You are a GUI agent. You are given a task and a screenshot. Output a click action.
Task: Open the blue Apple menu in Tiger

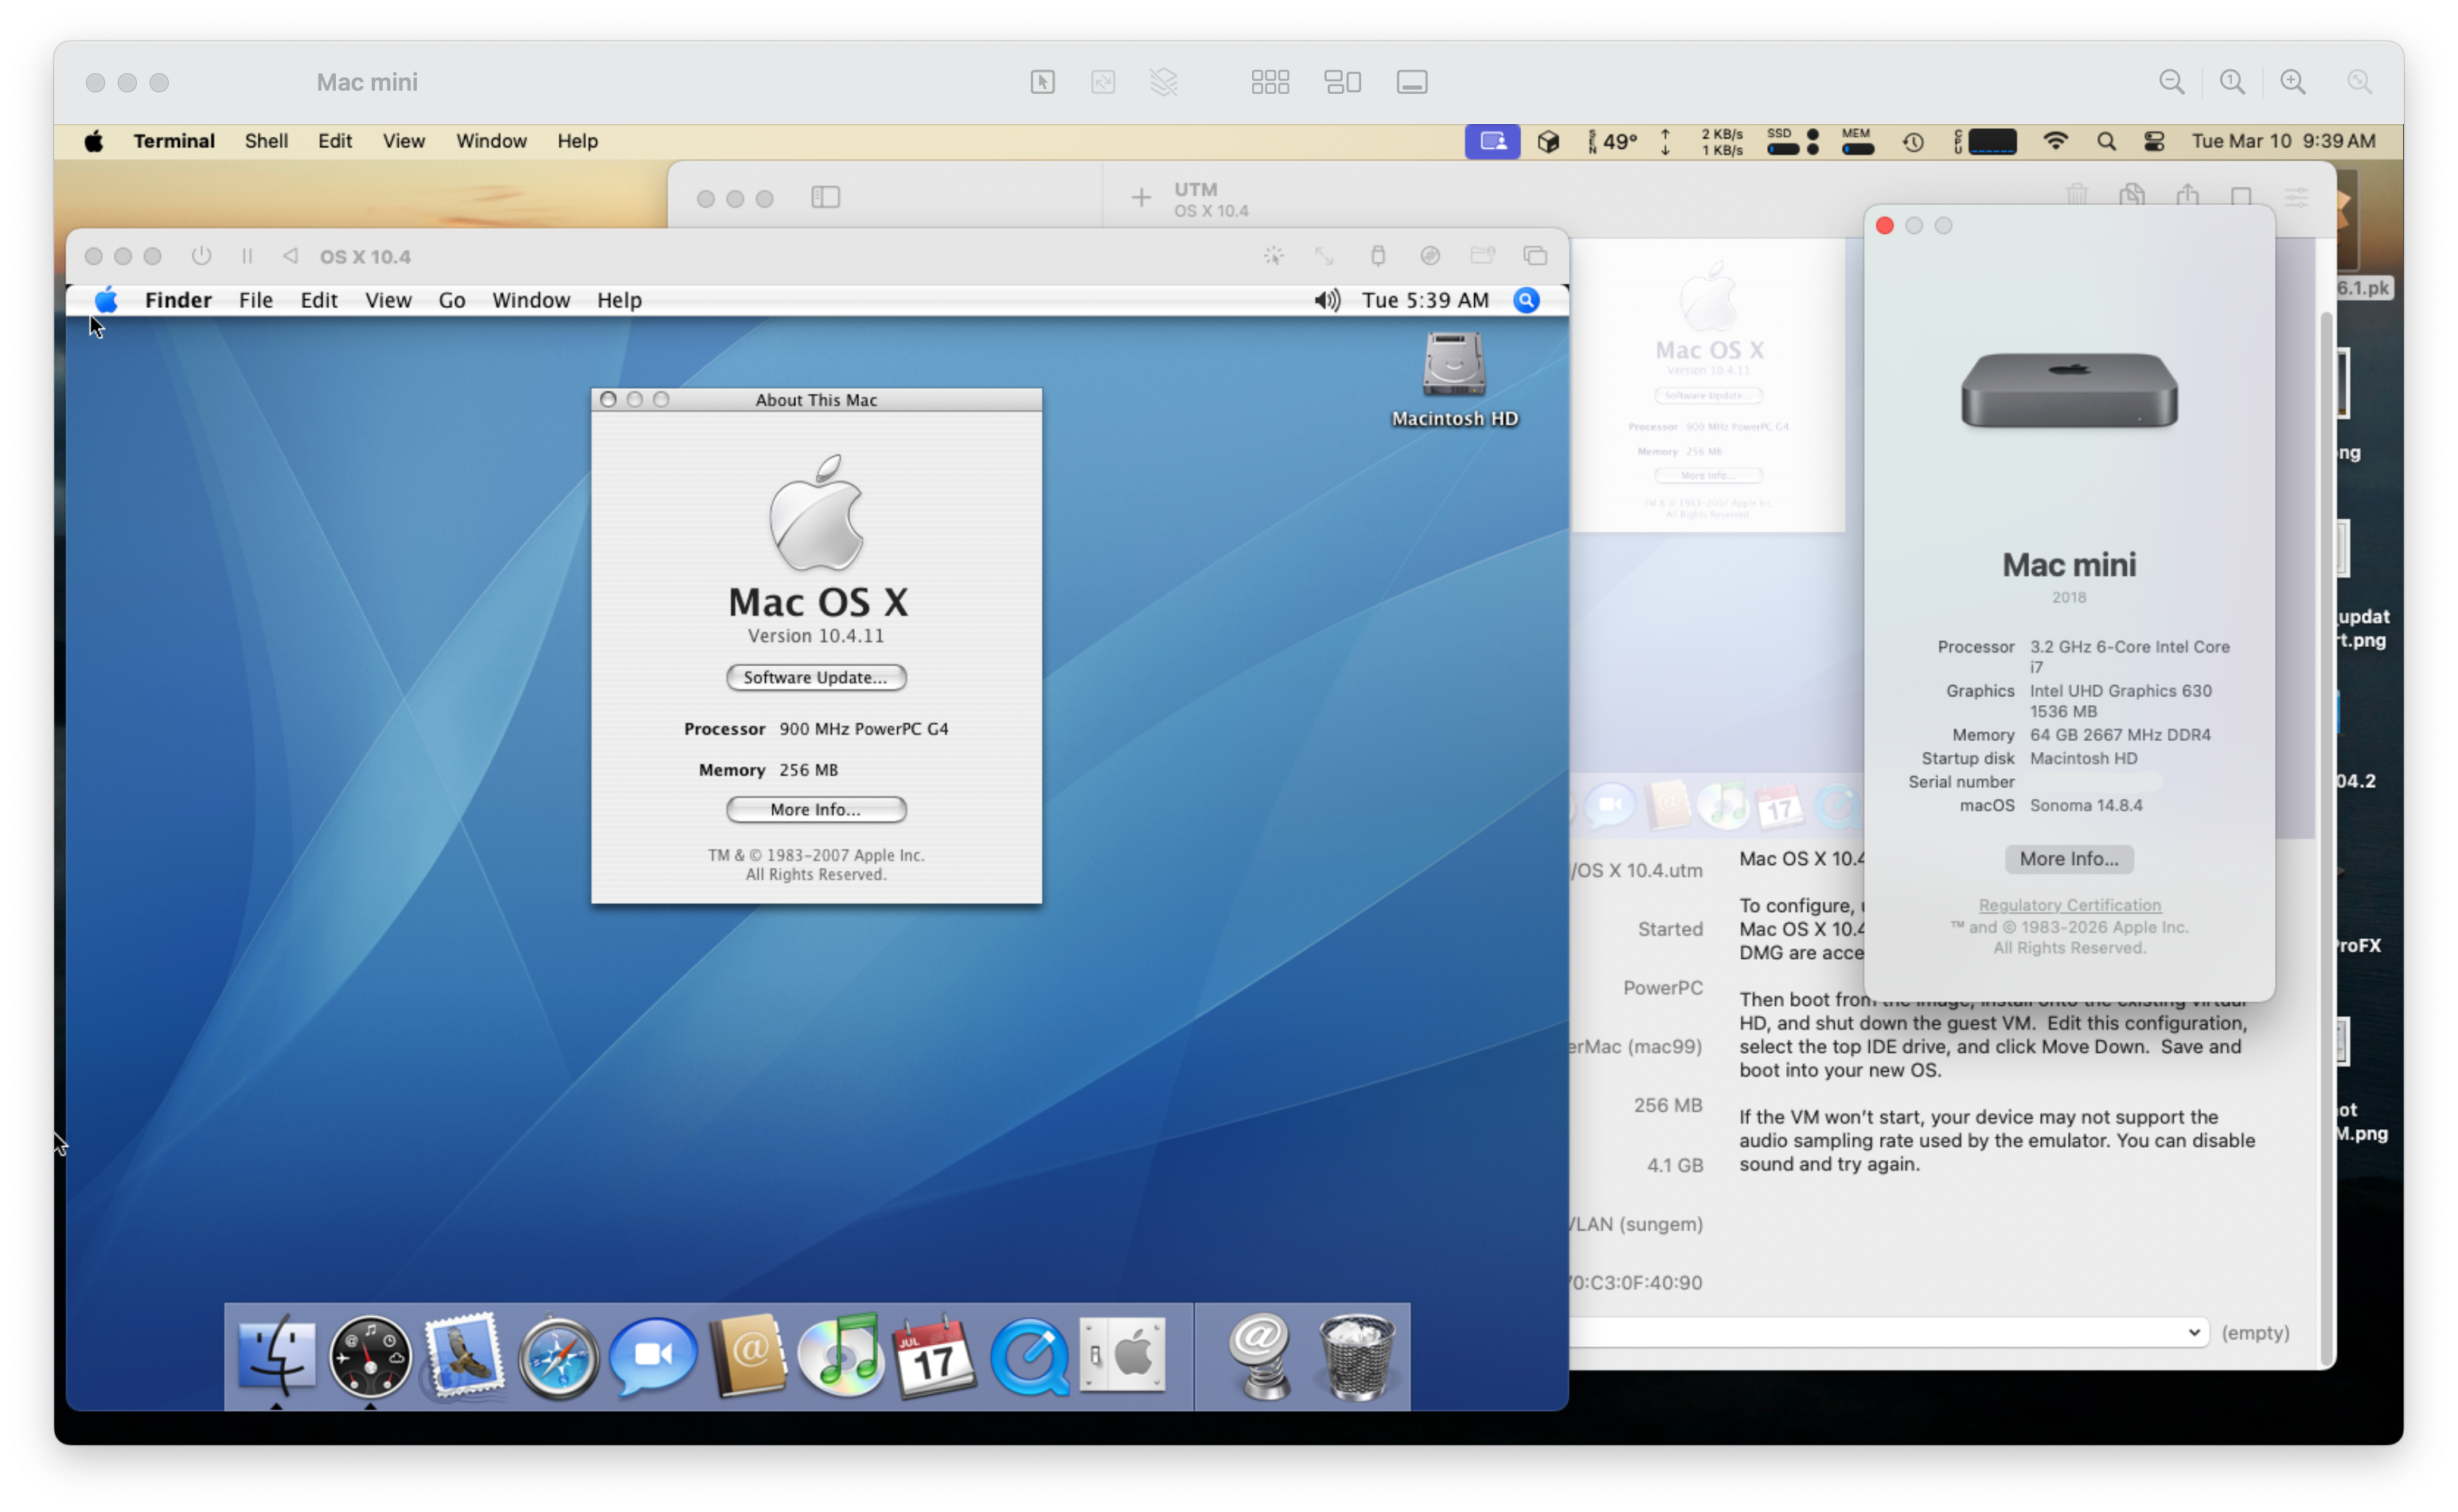pyautogui.click(x=106, y=300)
